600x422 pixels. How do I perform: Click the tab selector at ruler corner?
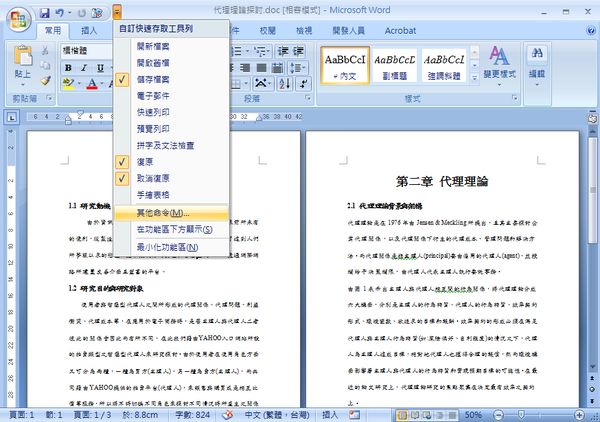tap(12, 117)
